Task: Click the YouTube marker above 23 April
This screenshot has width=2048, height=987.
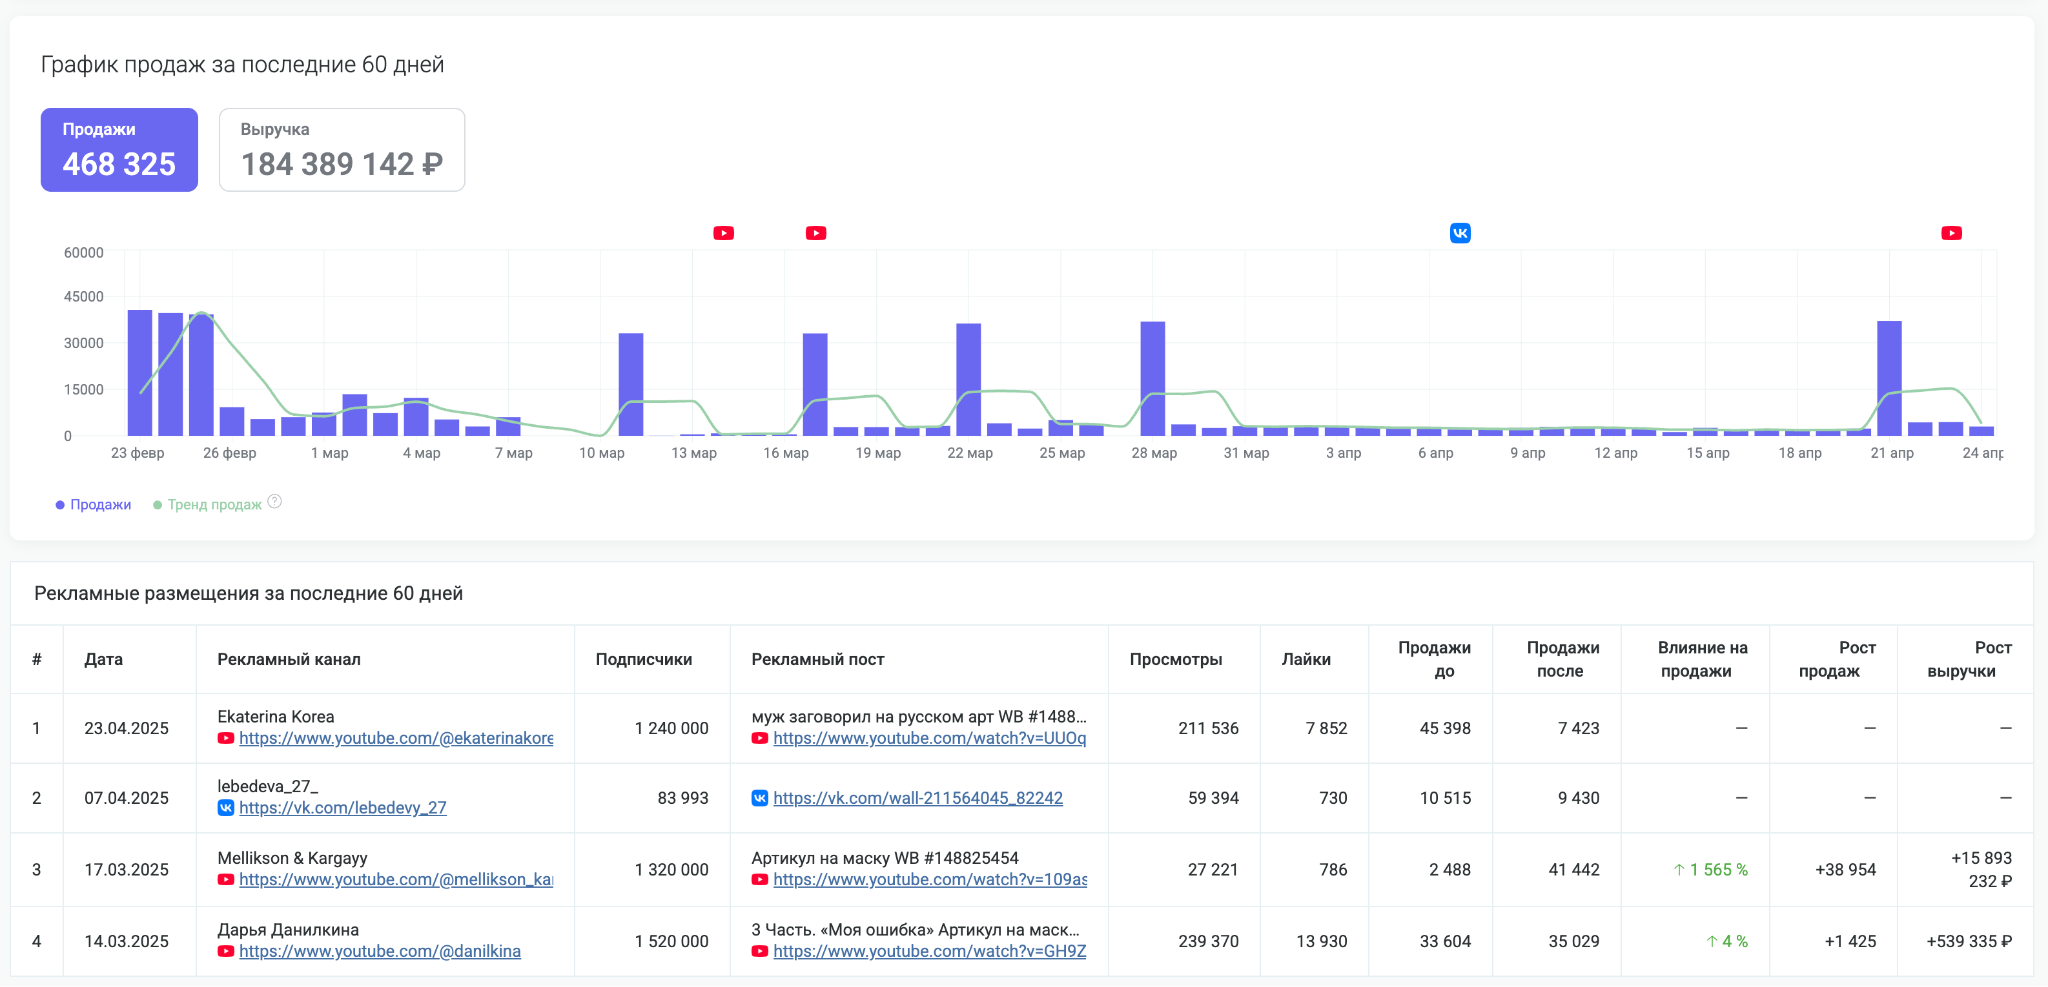Action: tap(1951, 233)
